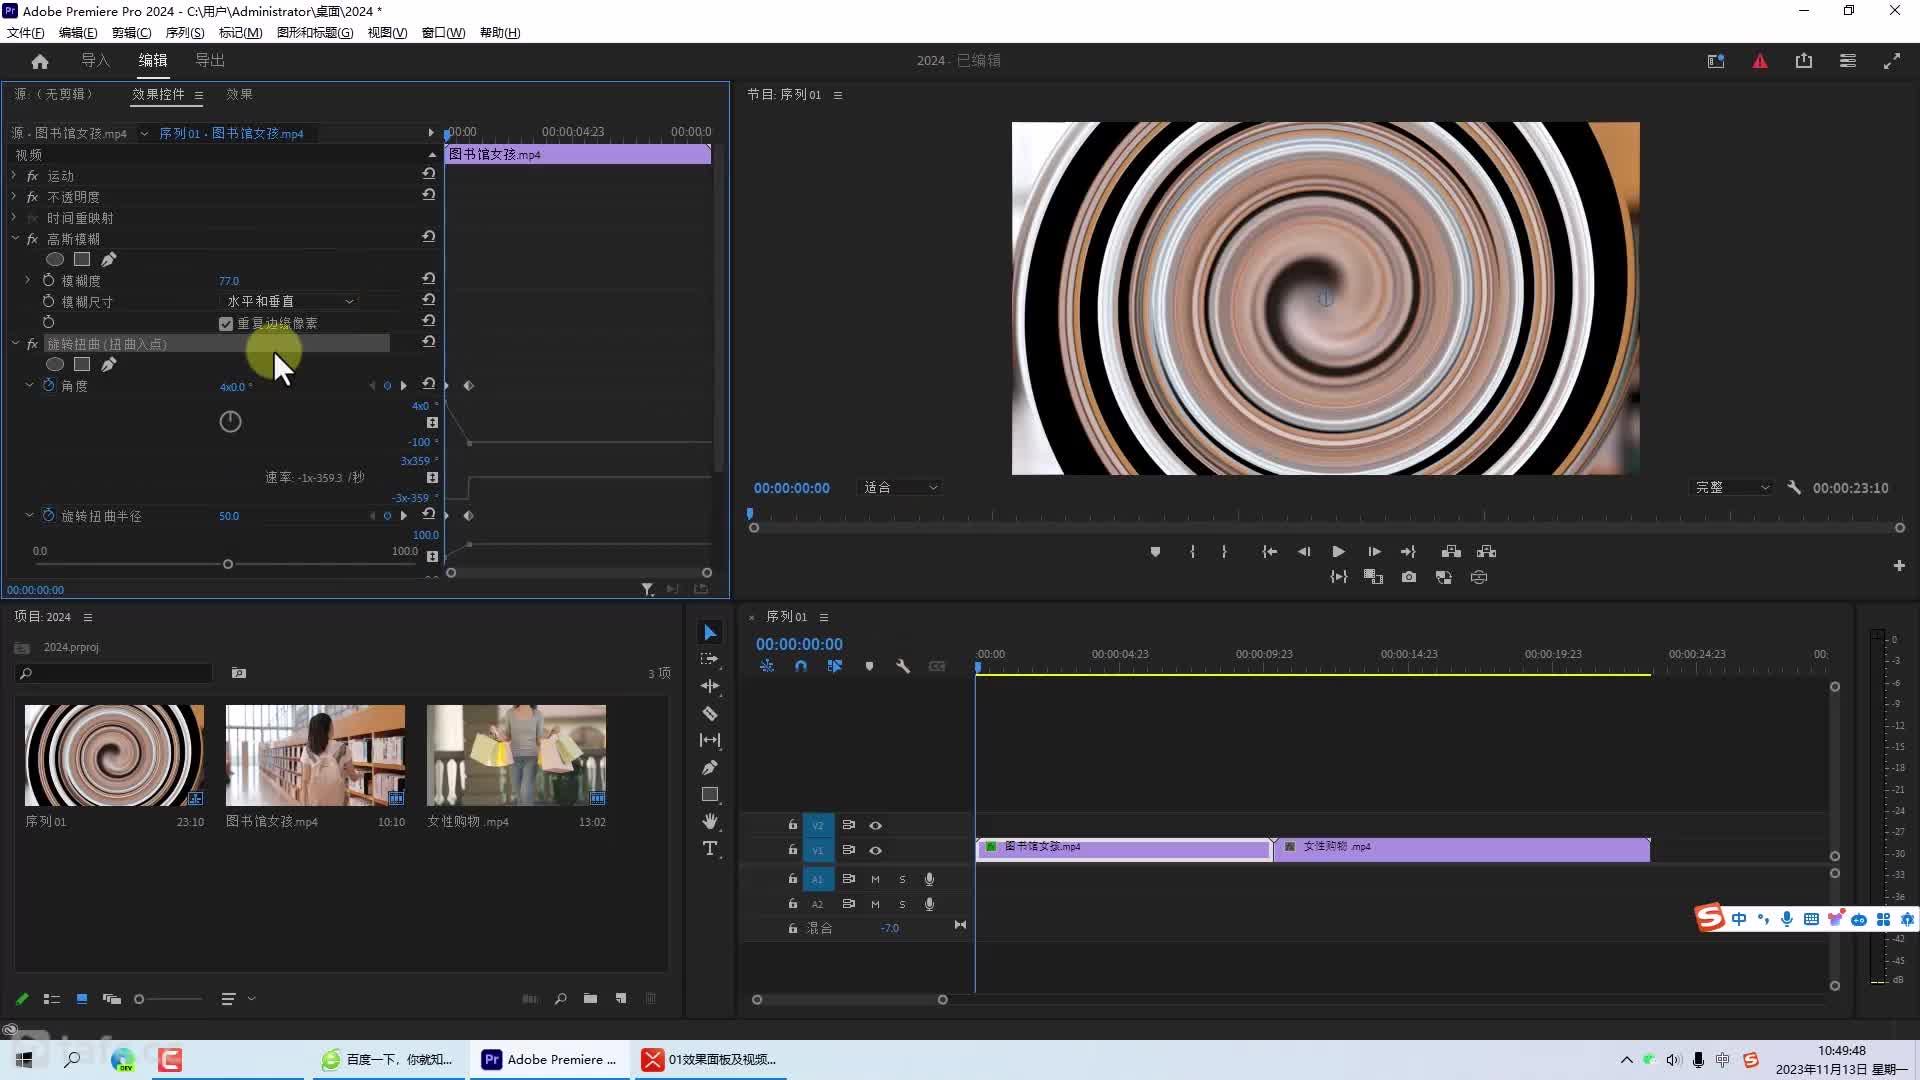Open the Quick Export share icon
Viewport: 1920px width, 1080px height.
[x=1804, y=61]
